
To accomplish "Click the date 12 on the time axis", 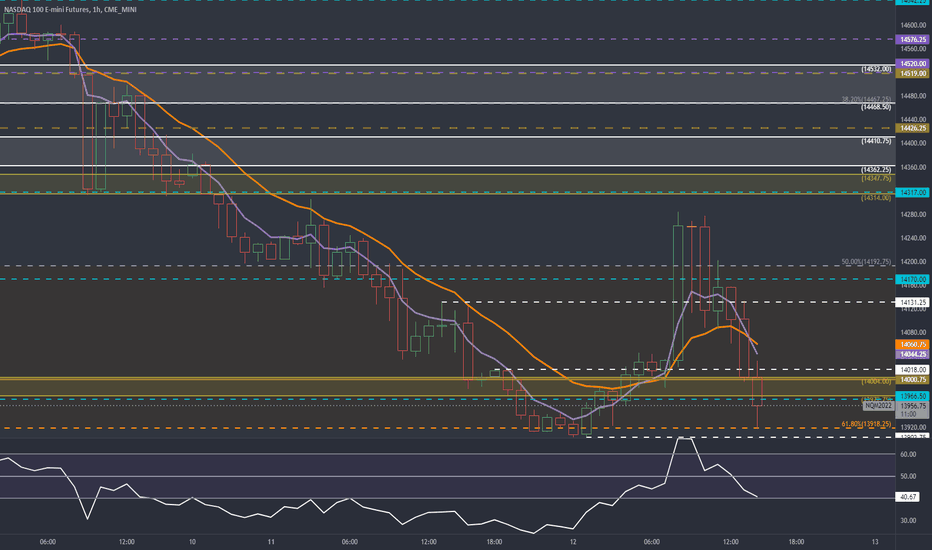I will [573, 542].
